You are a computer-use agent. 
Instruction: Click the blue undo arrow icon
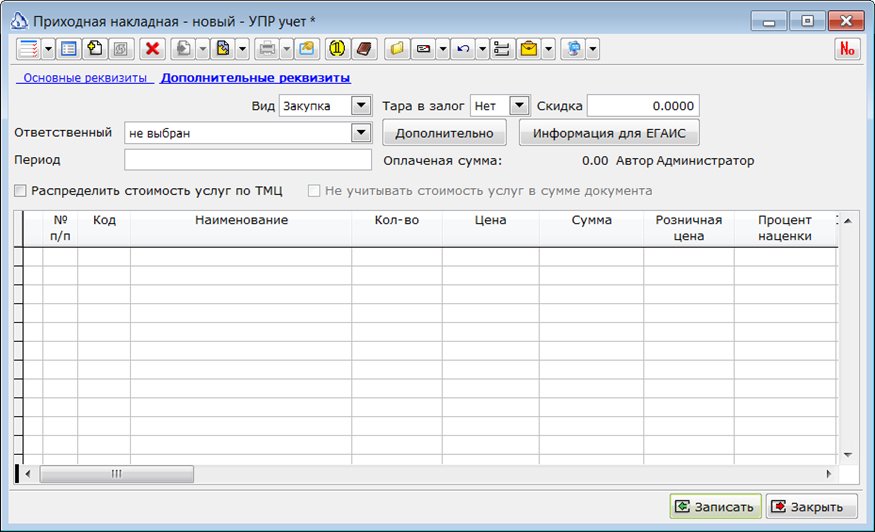click(x=463, y=49)
